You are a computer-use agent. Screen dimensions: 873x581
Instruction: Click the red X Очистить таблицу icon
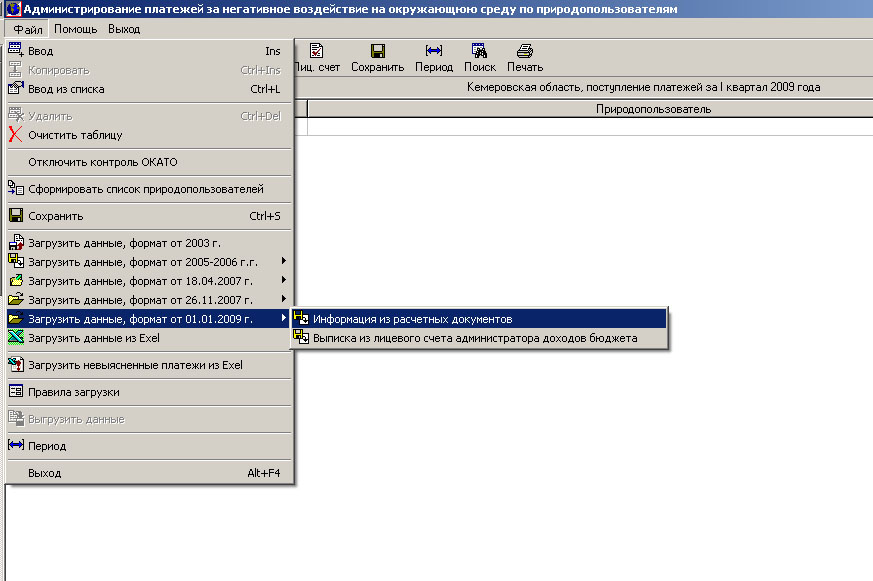click(15, 135)
